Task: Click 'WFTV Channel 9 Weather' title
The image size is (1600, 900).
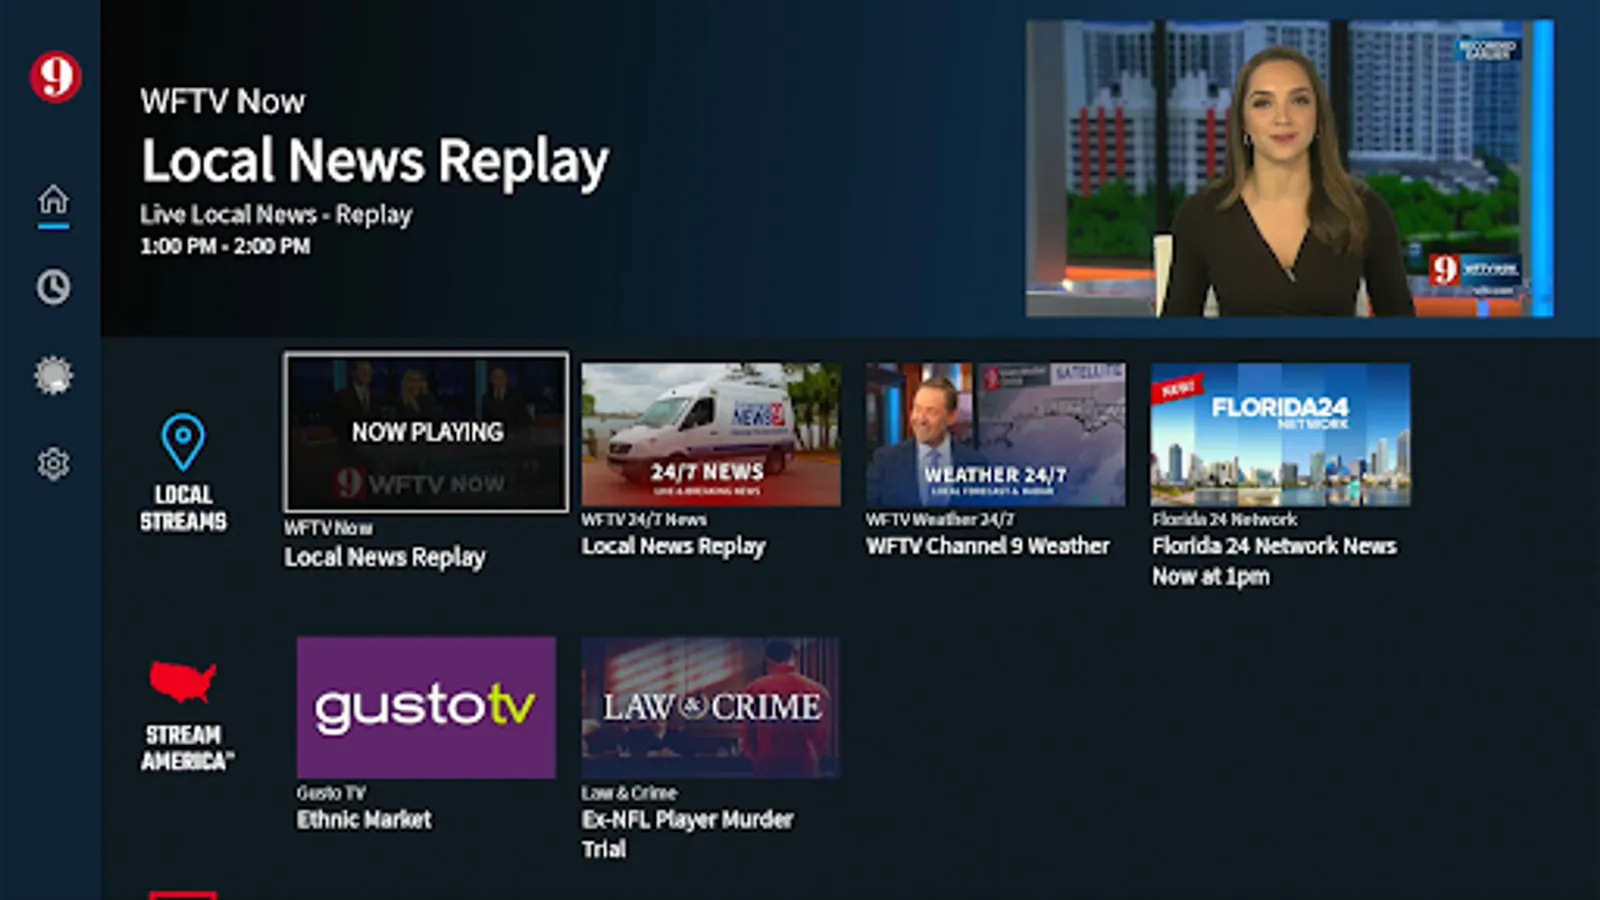Action: pyautogui.click(x=988, y=546)
